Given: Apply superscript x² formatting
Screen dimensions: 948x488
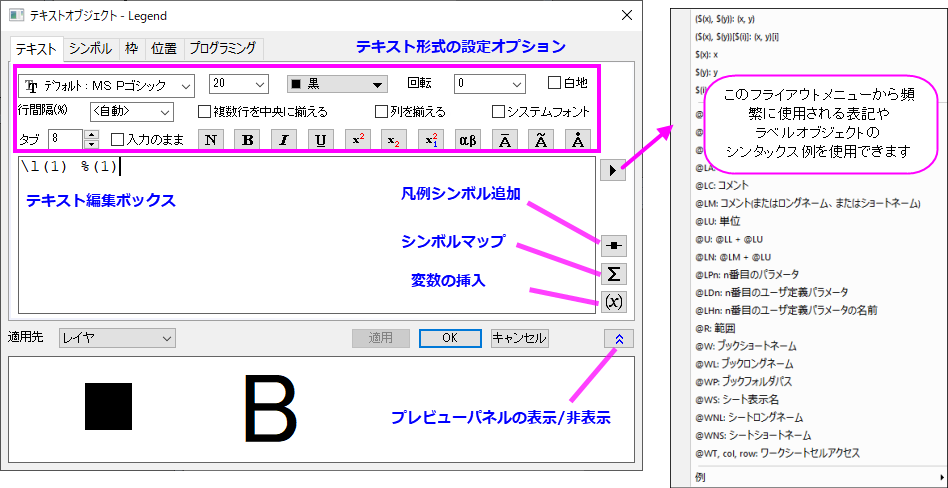Looking at the screenshot, I should (x=357, y=140).
